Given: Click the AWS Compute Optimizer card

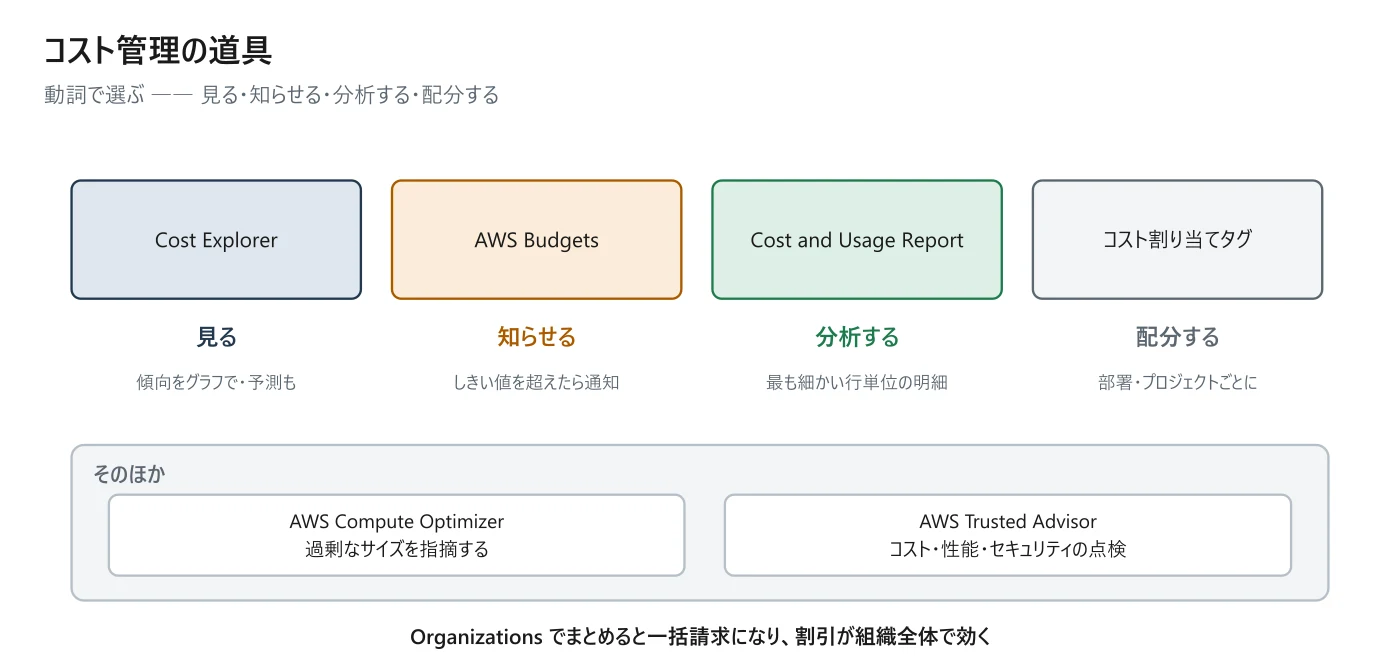Looking at the screenshot, I should coord(397,535).
